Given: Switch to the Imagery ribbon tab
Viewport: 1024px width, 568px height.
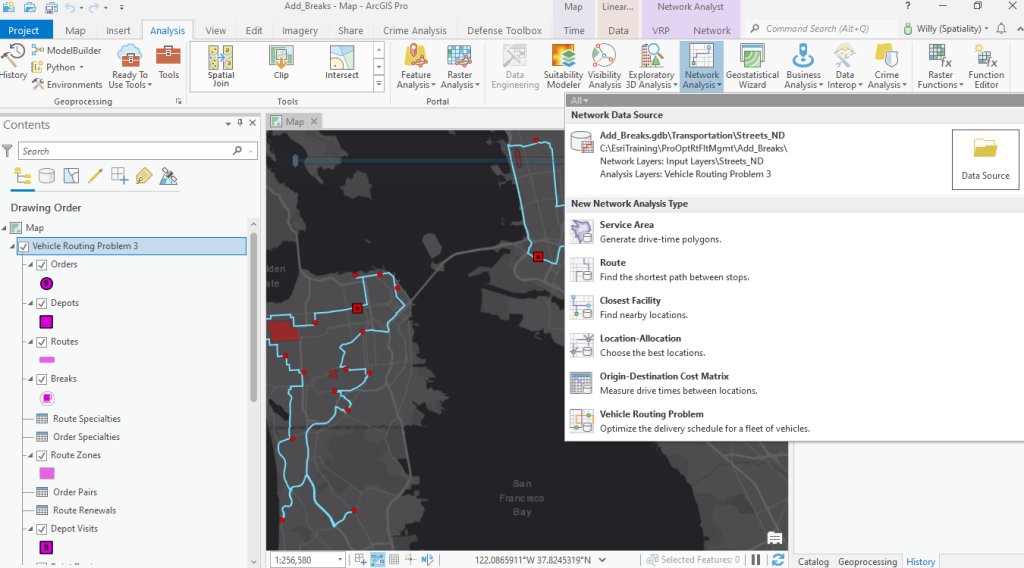Looking at the screenshot, I should click(x=300, y=30).
